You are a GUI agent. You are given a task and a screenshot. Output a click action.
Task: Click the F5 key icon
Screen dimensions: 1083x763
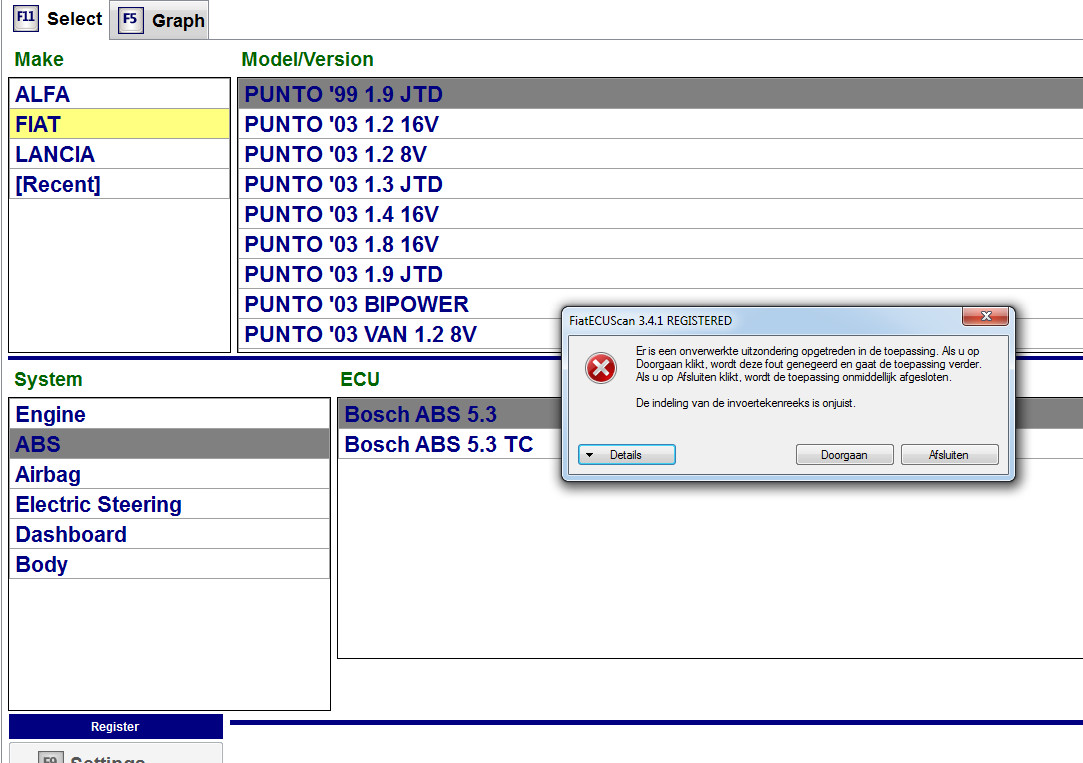(x=131, y=19)
